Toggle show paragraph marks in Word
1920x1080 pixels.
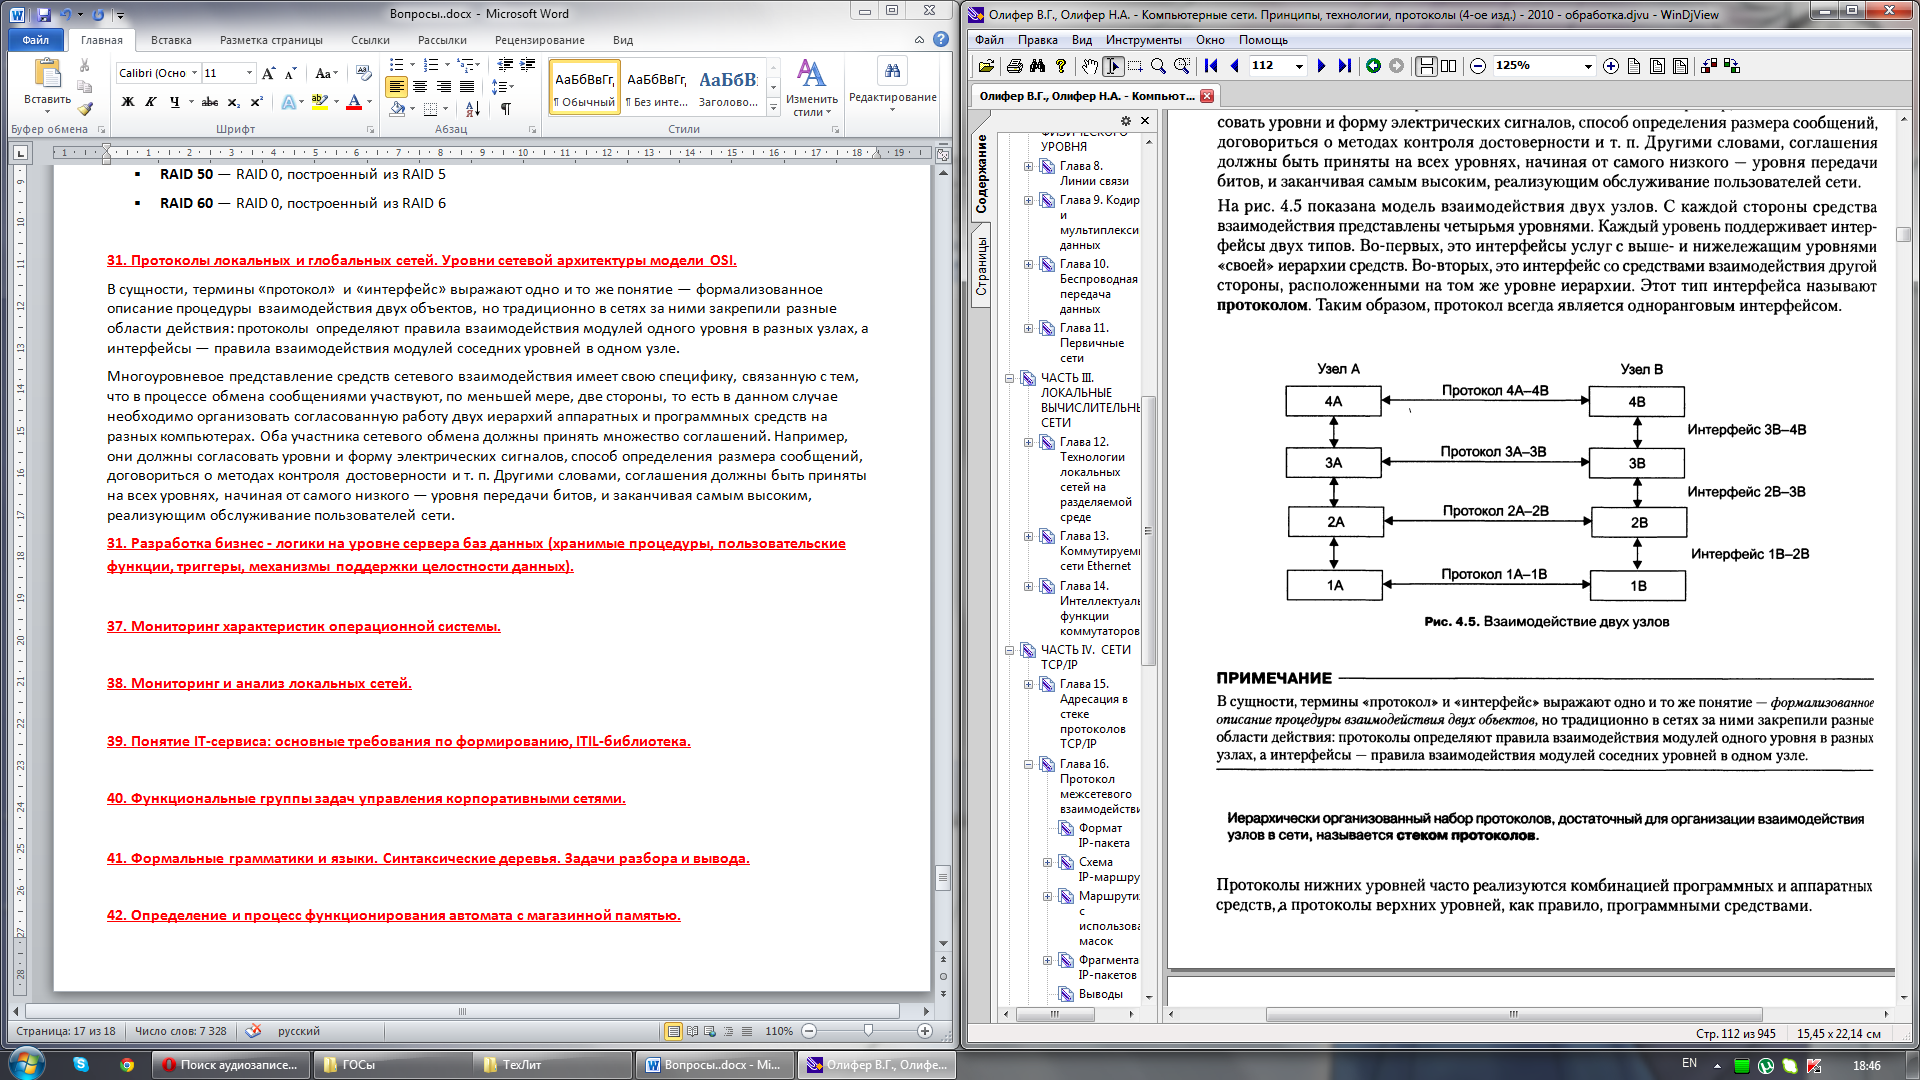pos(506,108)
